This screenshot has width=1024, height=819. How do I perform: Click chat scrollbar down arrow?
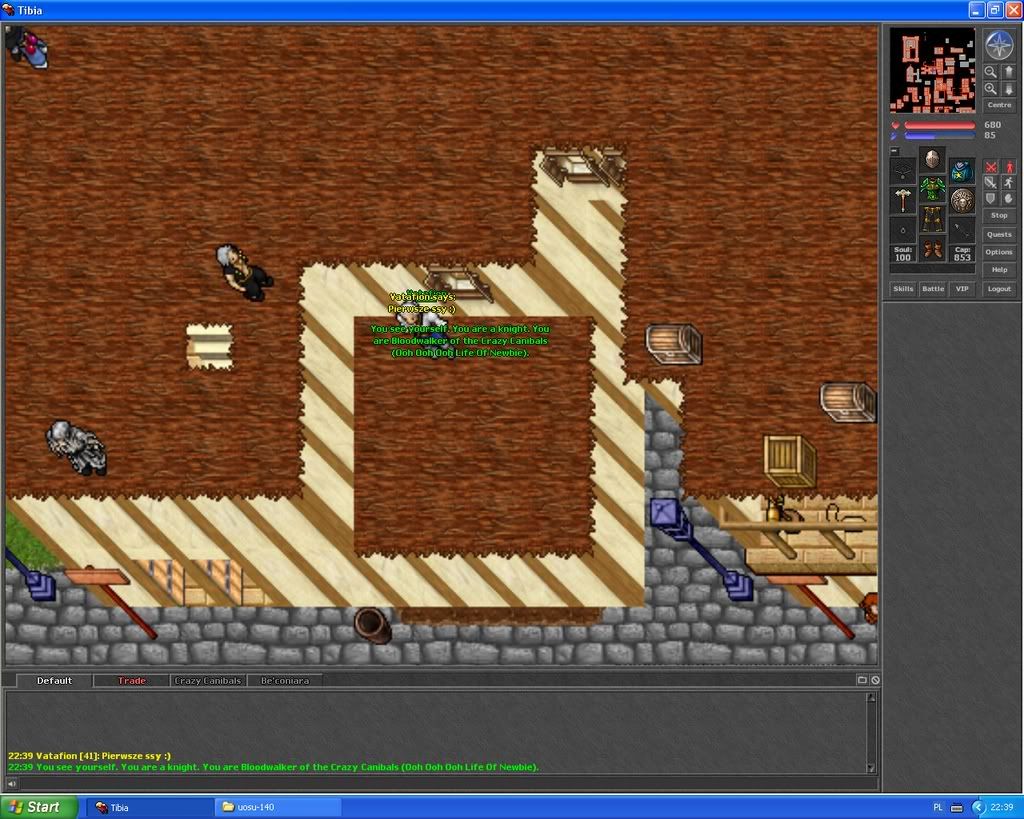tap(871, 768)
